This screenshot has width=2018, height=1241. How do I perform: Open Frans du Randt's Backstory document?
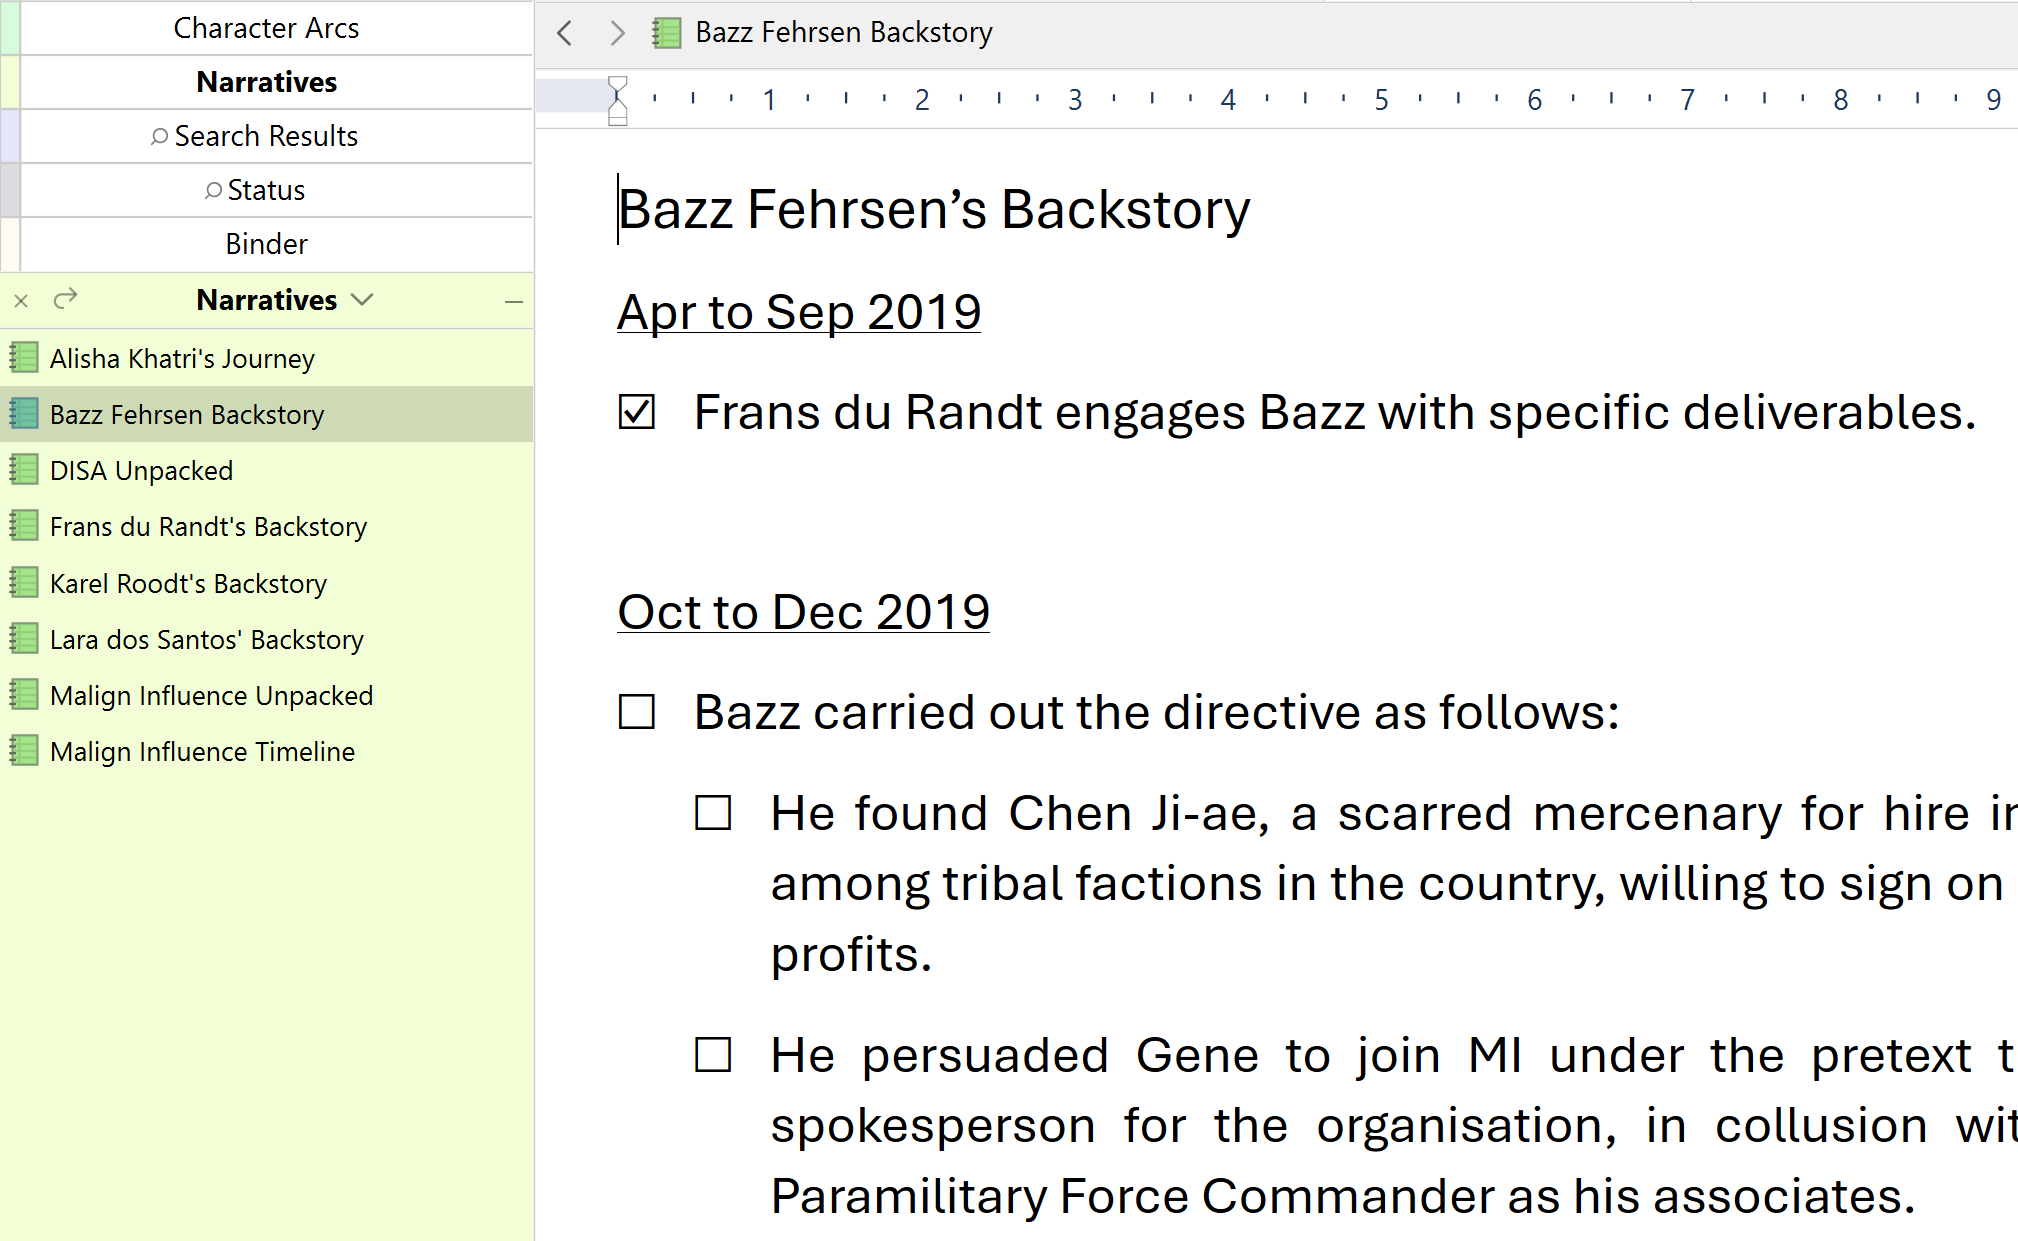[x=208, y=527]
